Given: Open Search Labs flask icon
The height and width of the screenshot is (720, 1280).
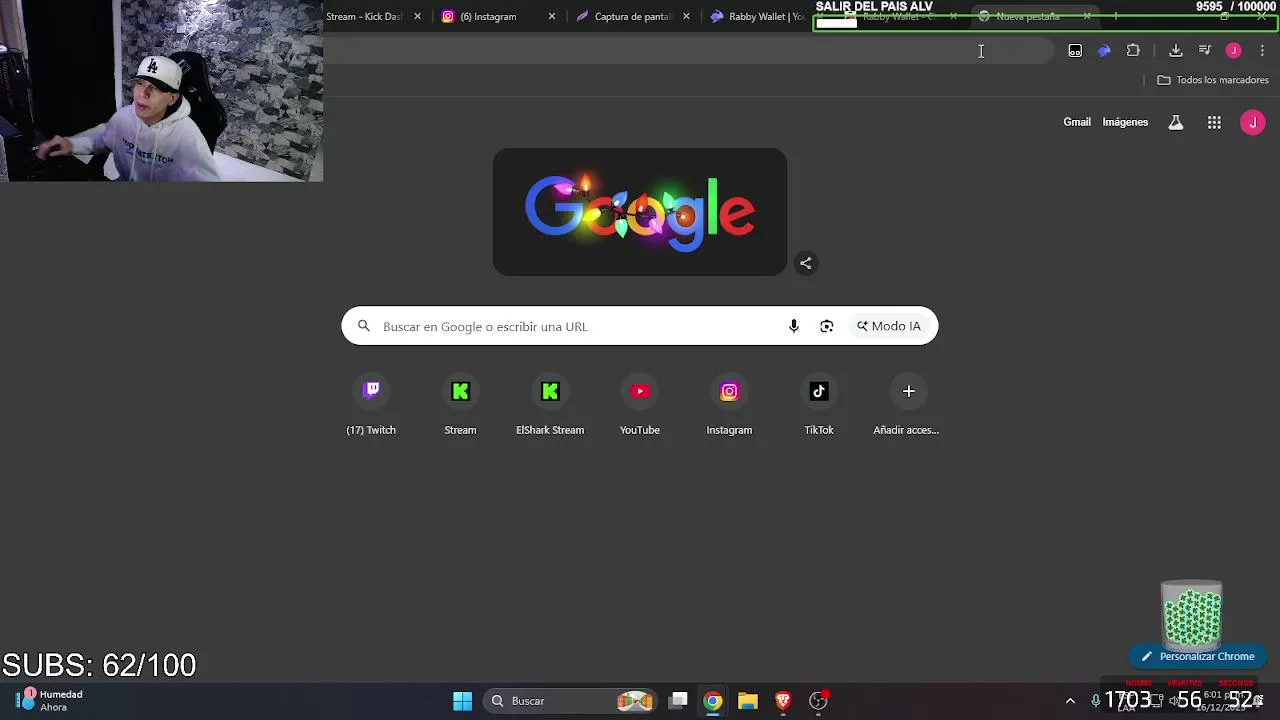Looking at the screenshot, I should pyautogui.click(x=1176, y=122).
